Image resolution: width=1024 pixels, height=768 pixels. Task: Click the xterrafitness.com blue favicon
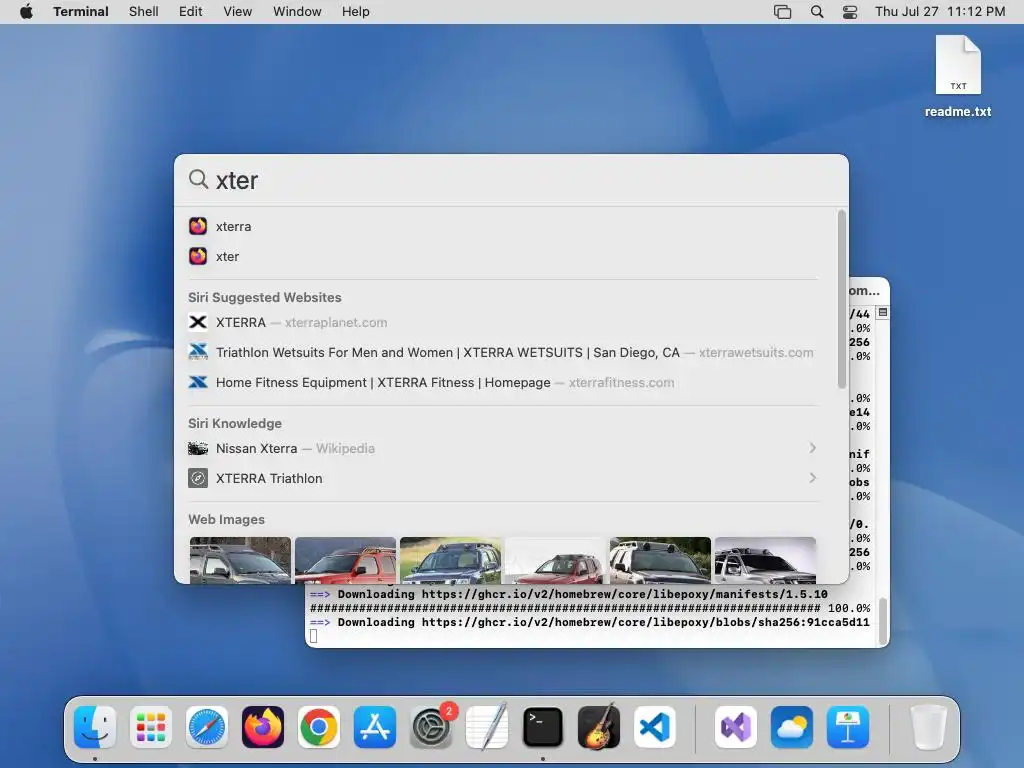198,382
